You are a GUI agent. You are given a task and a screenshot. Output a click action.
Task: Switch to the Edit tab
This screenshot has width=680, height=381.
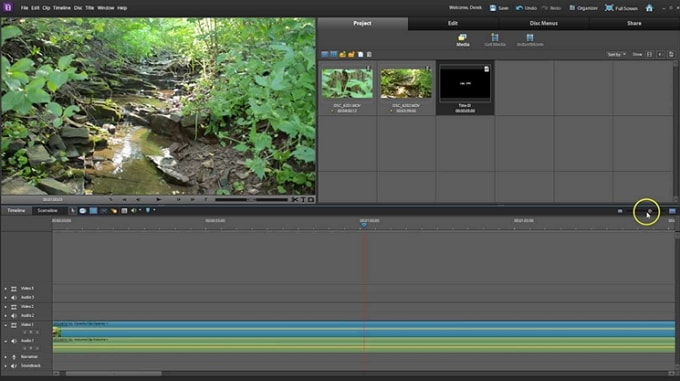453,23
